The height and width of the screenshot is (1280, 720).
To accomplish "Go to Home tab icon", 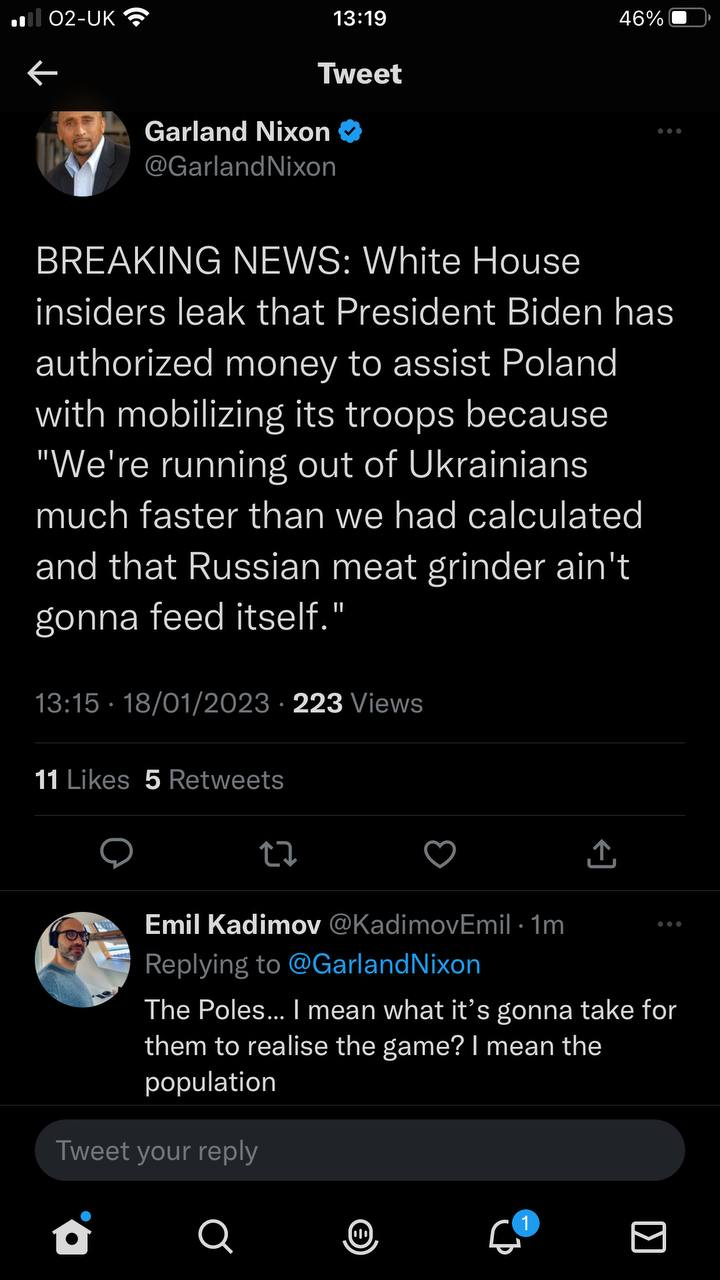I will point(72,1236).
